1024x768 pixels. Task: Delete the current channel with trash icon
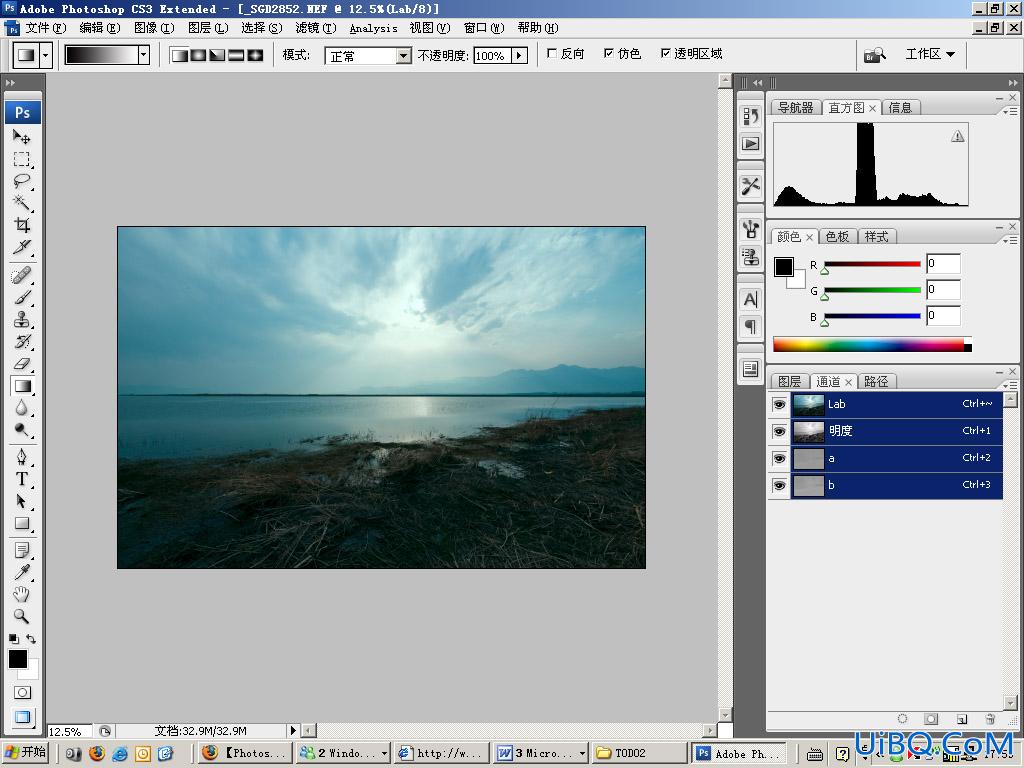[990, 719]
